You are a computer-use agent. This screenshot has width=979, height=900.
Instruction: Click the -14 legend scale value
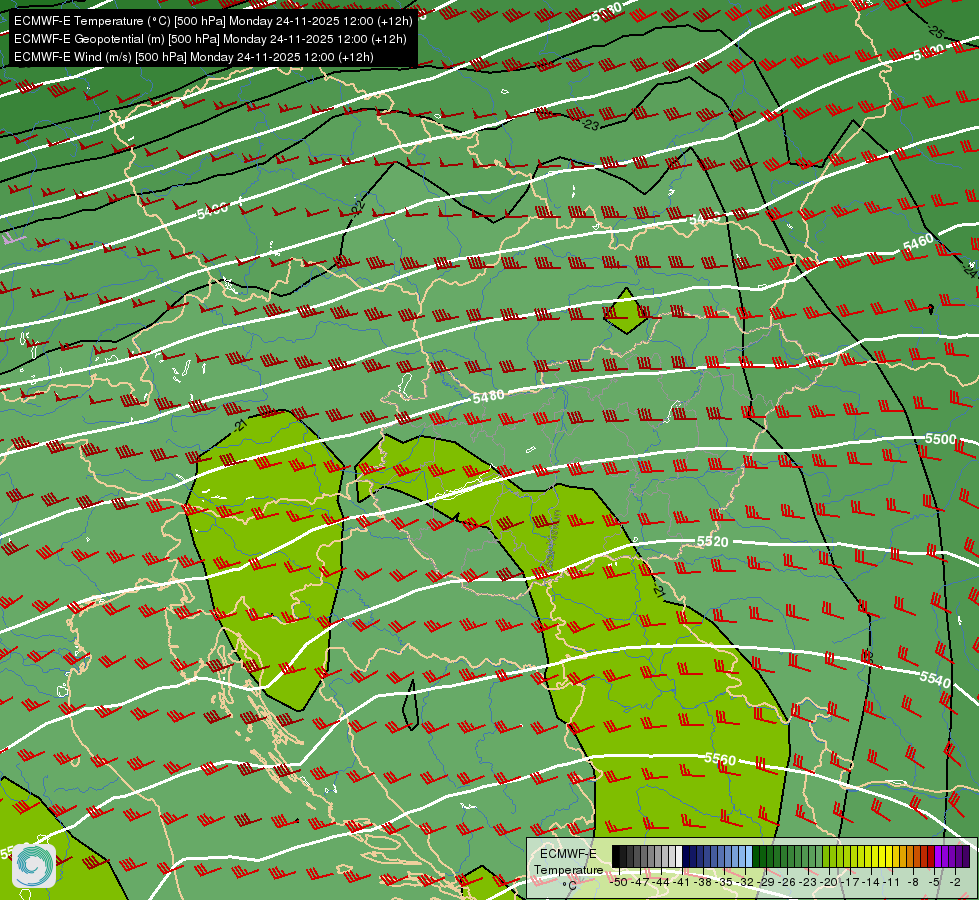(871, 883)
